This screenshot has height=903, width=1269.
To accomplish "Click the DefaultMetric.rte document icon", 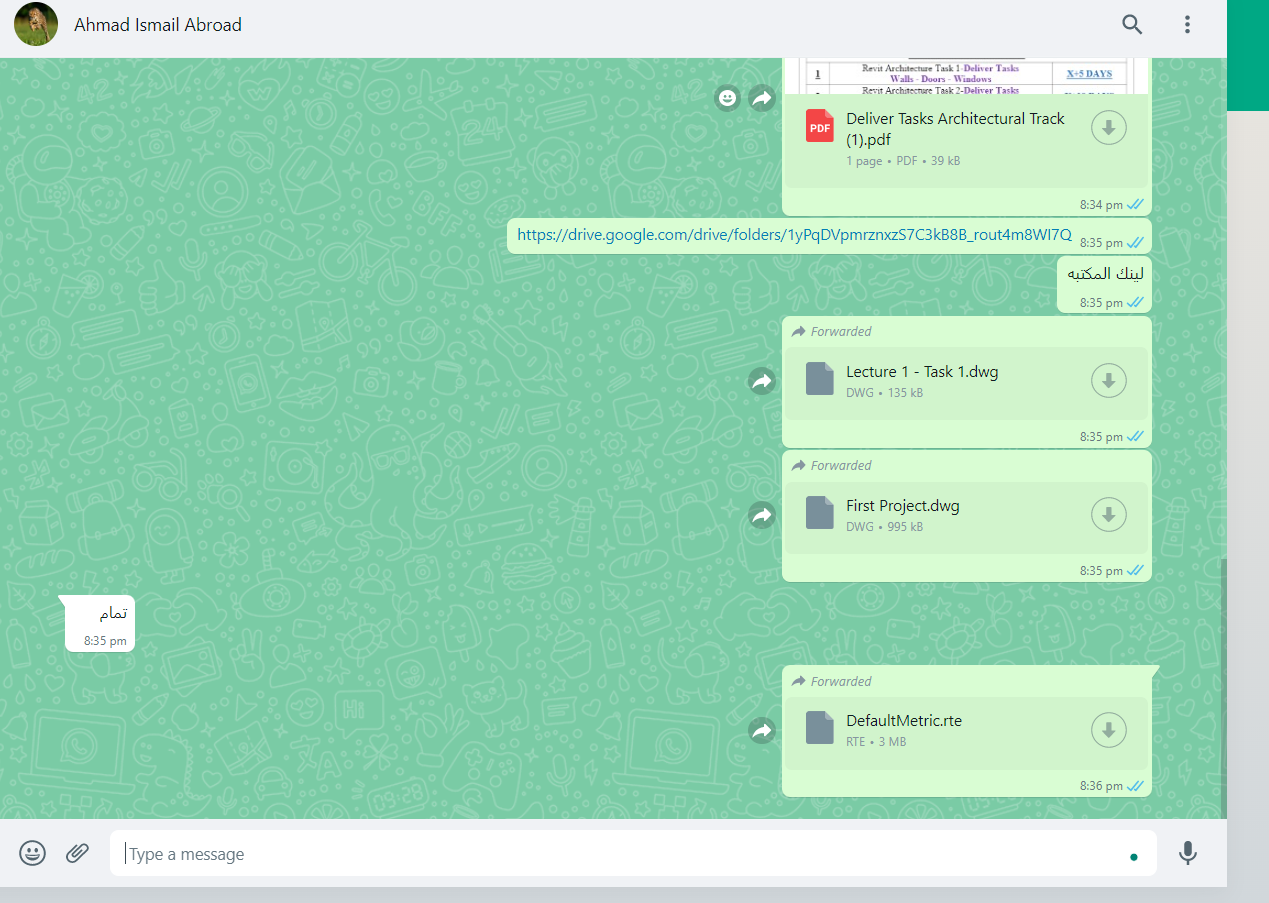I will point(820,729).
